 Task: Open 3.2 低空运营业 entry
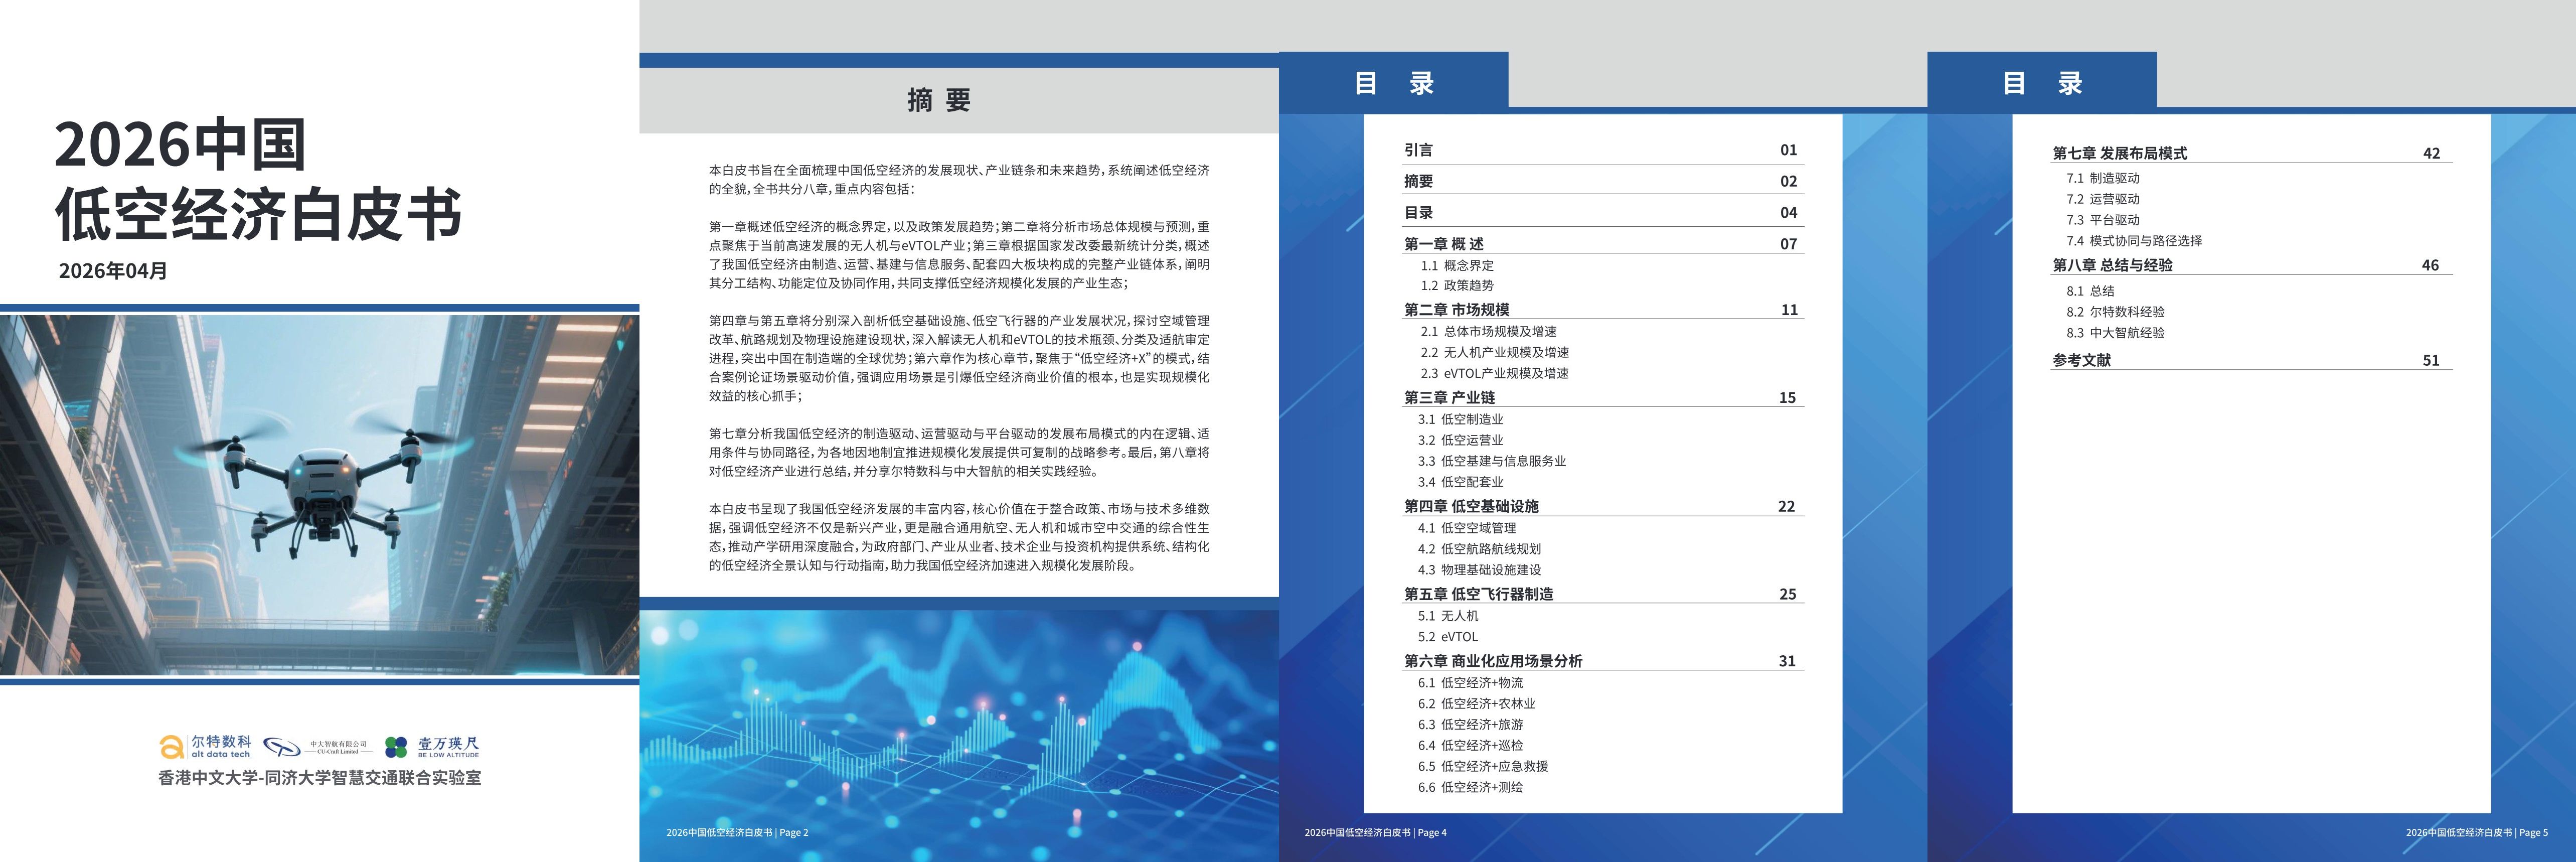[1461, 440]
